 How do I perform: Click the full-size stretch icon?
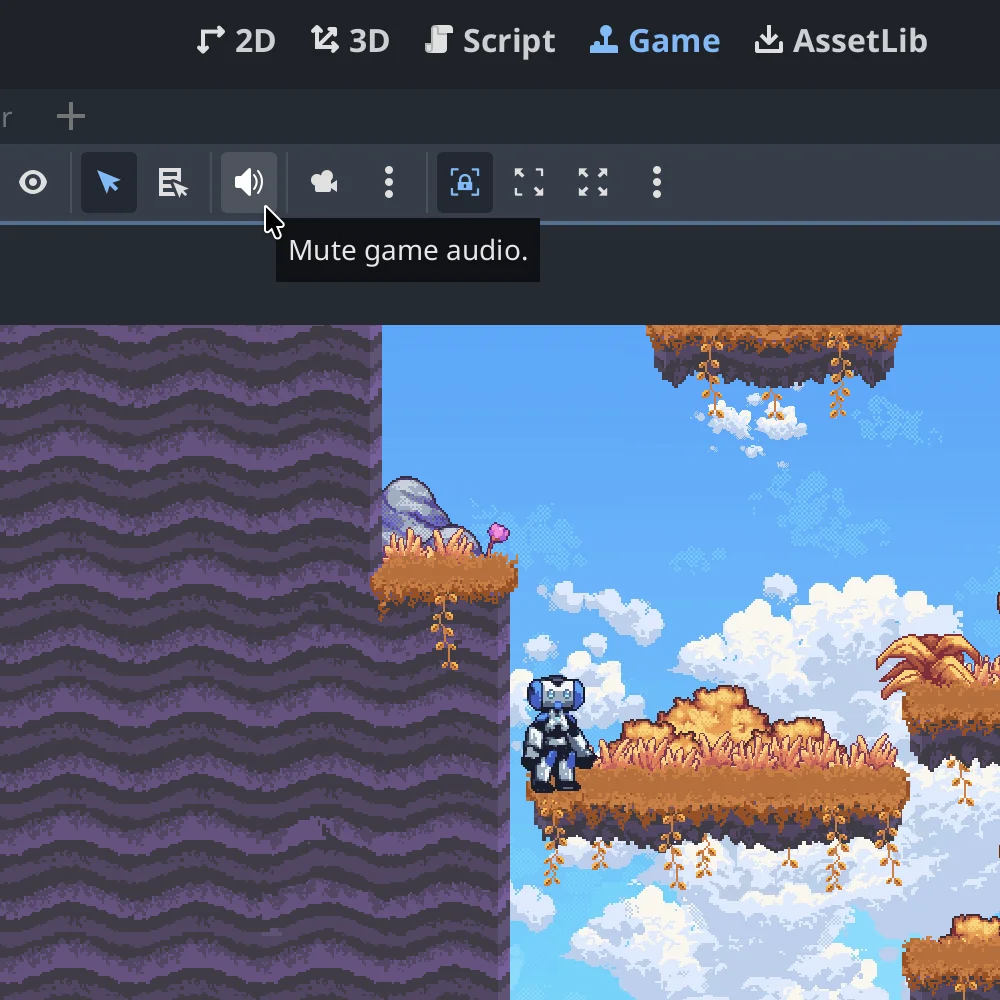tap(591, 183)
